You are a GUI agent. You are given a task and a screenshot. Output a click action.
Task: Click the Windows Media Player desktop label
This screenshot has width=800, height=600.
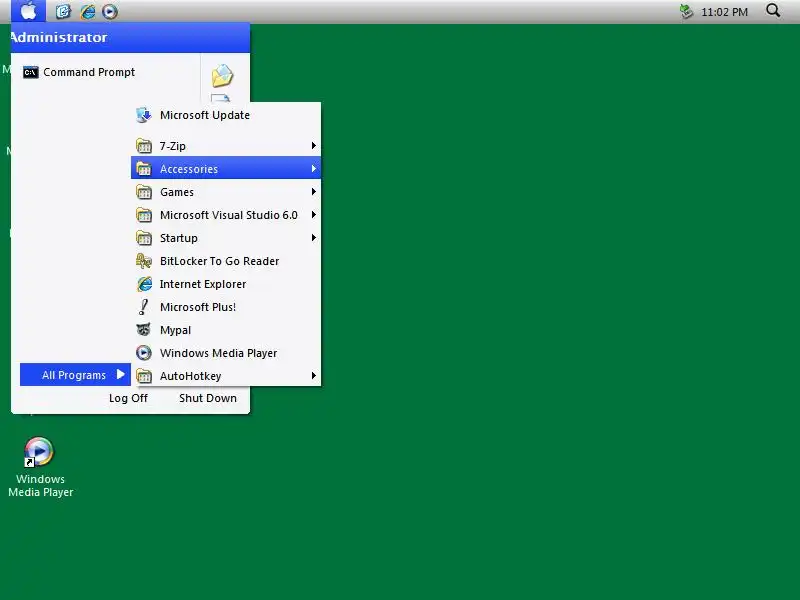[x=41, y=486]
